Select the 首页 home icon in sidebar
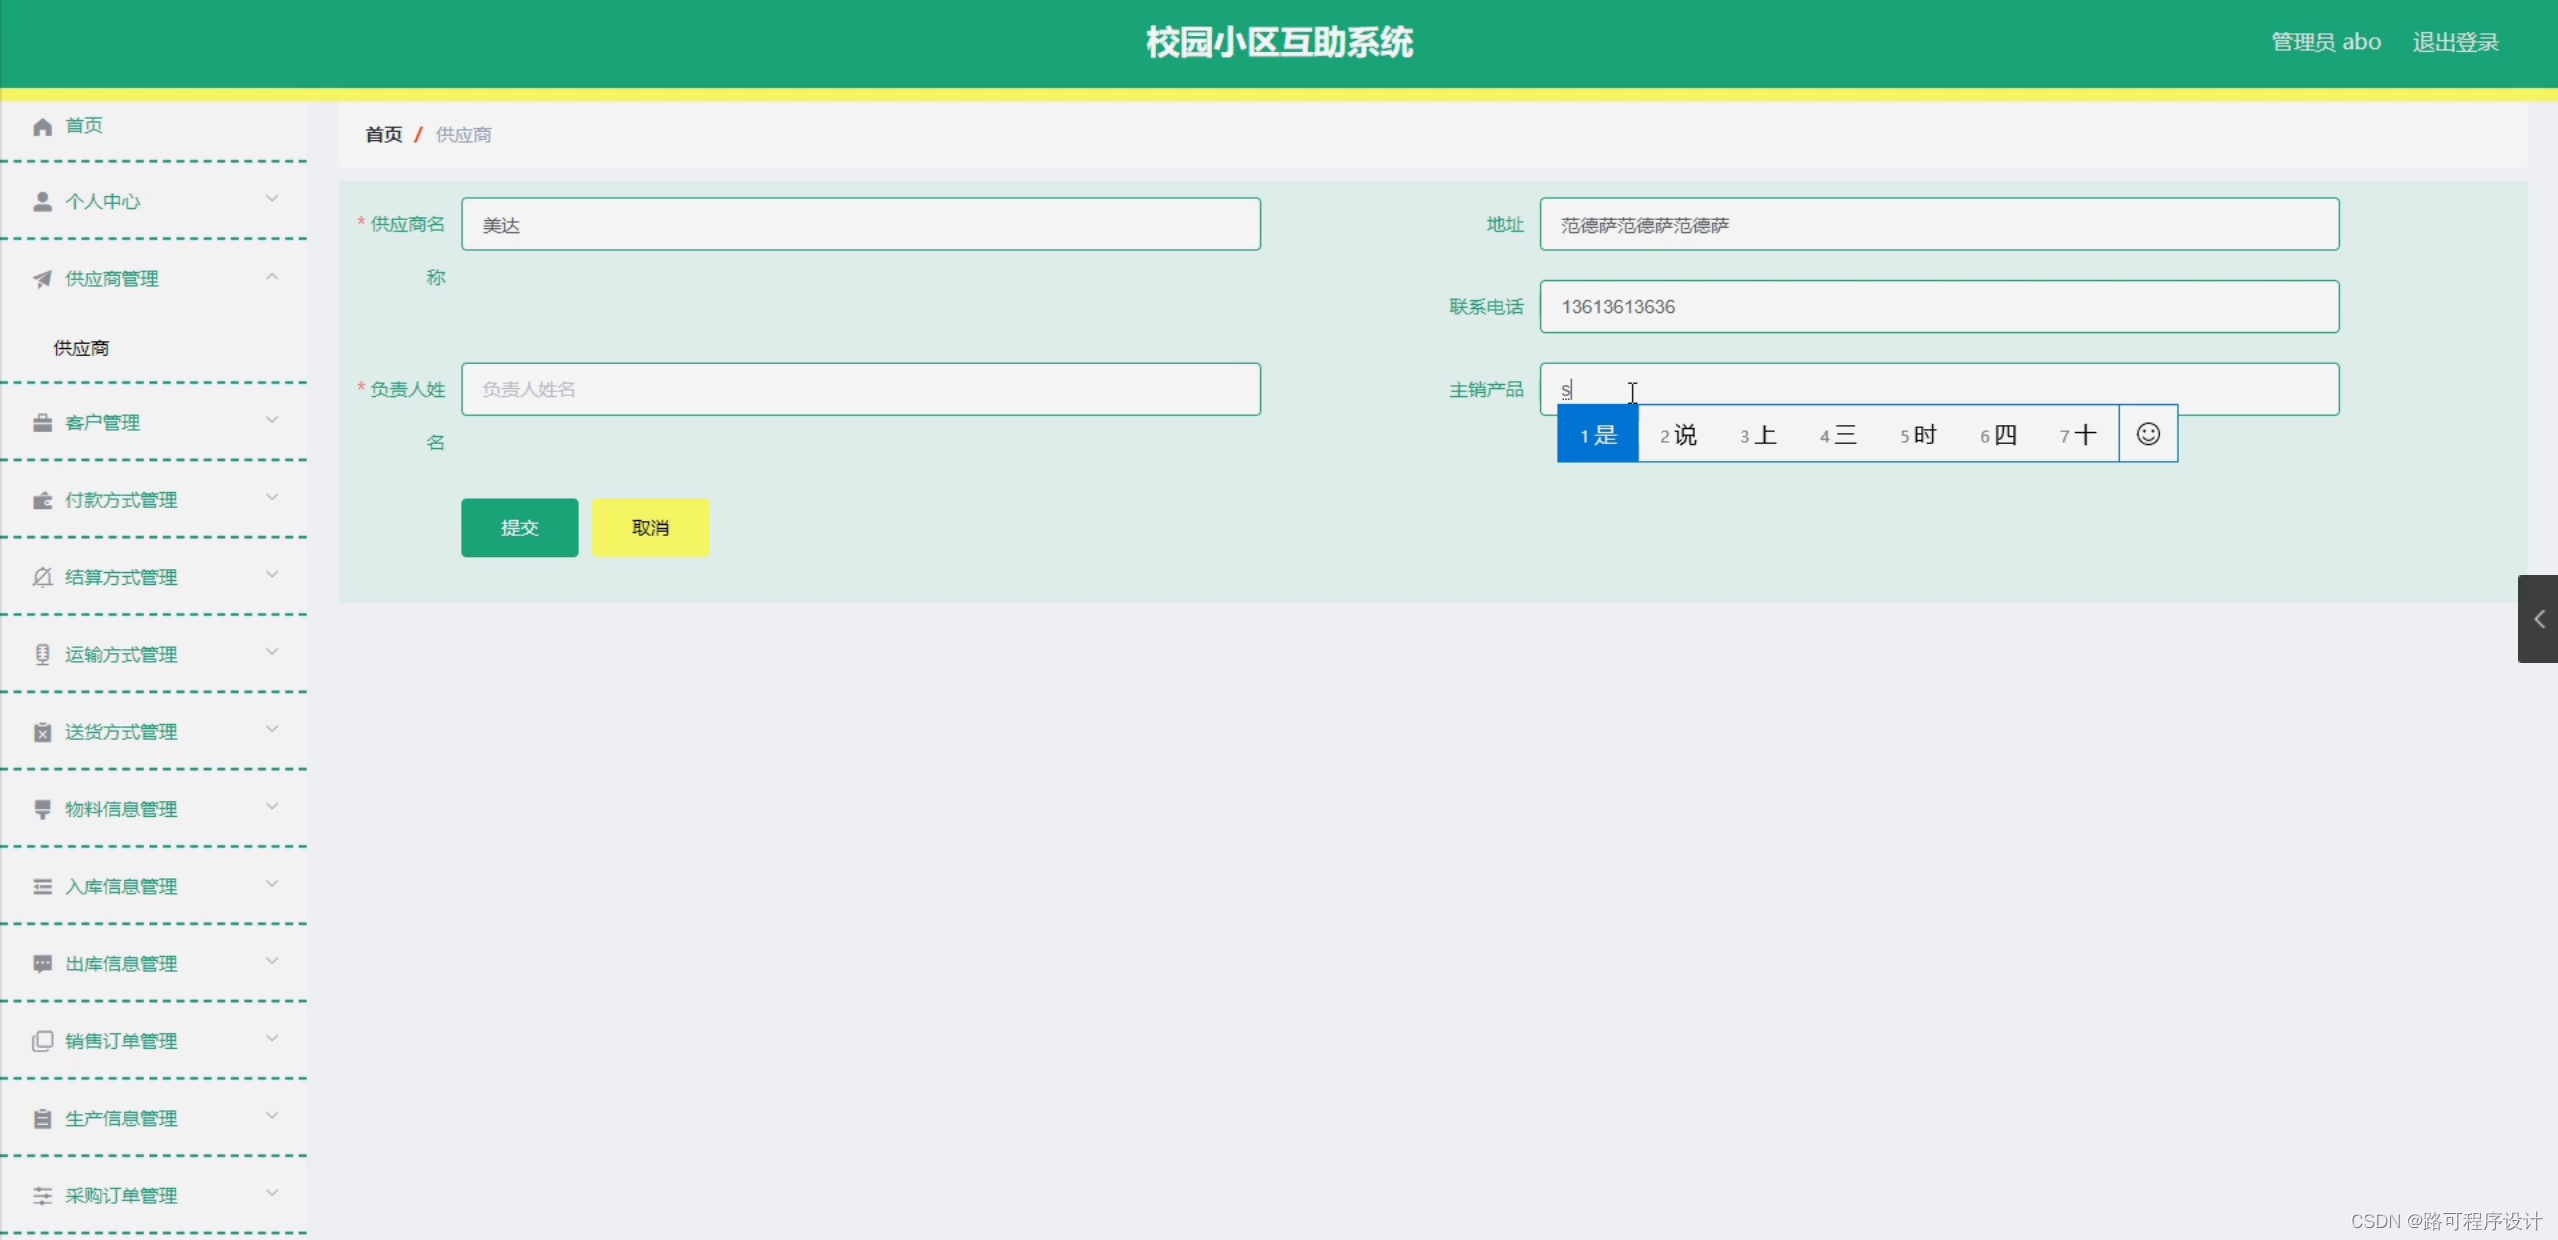The height and width of the screenshot is (1240, 2558). (42, 126)
